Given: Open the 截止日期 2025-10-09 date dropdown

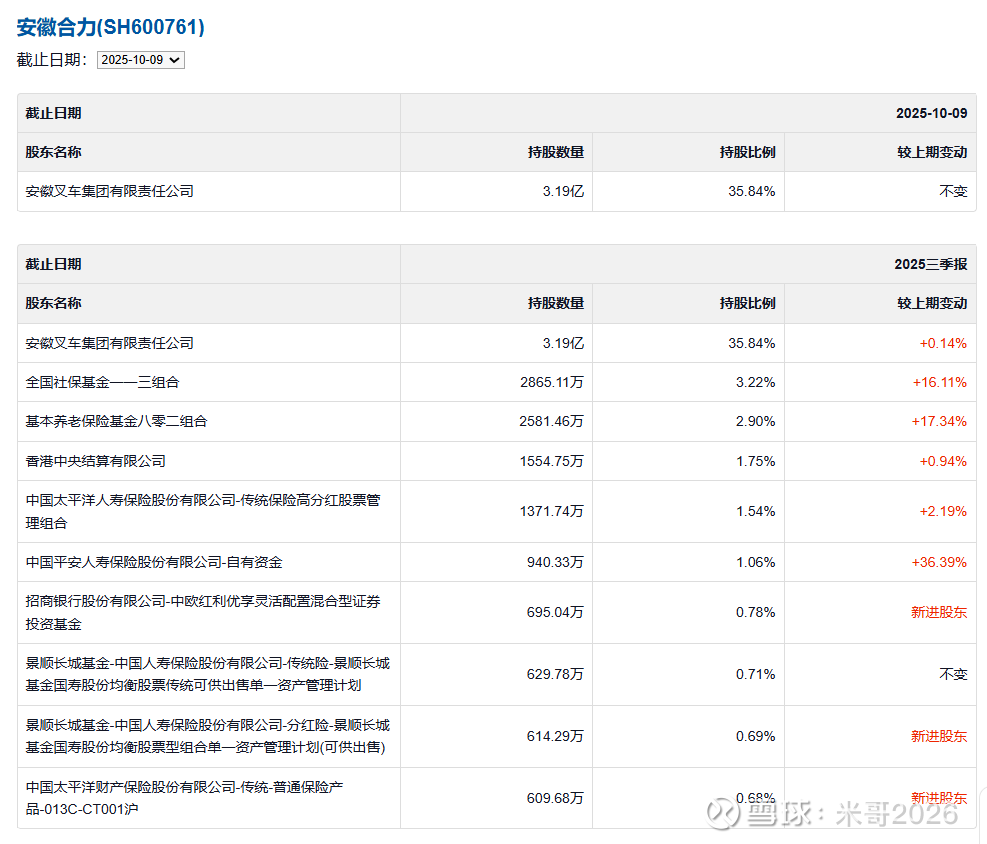Looking at the screenshot, I should point(141,60).
